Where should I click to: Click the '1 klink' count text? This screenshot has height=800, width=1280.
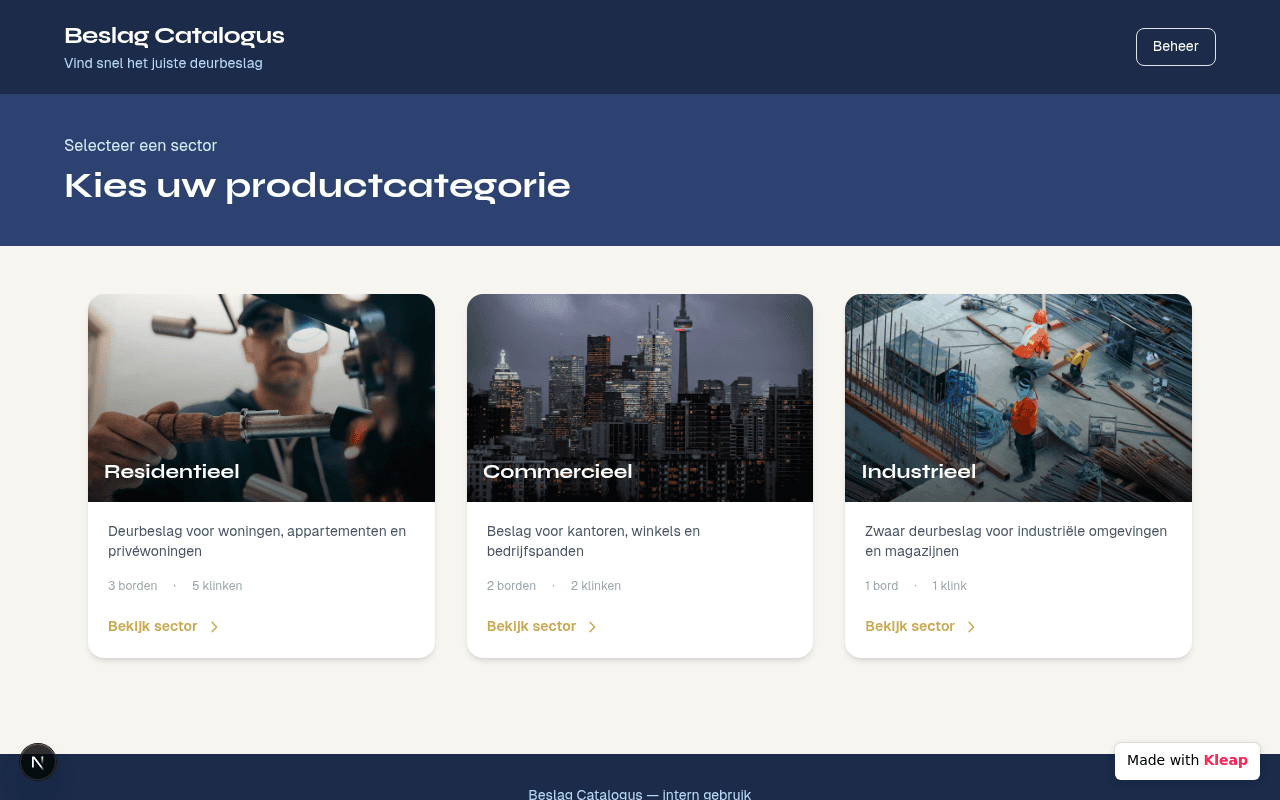950,586
